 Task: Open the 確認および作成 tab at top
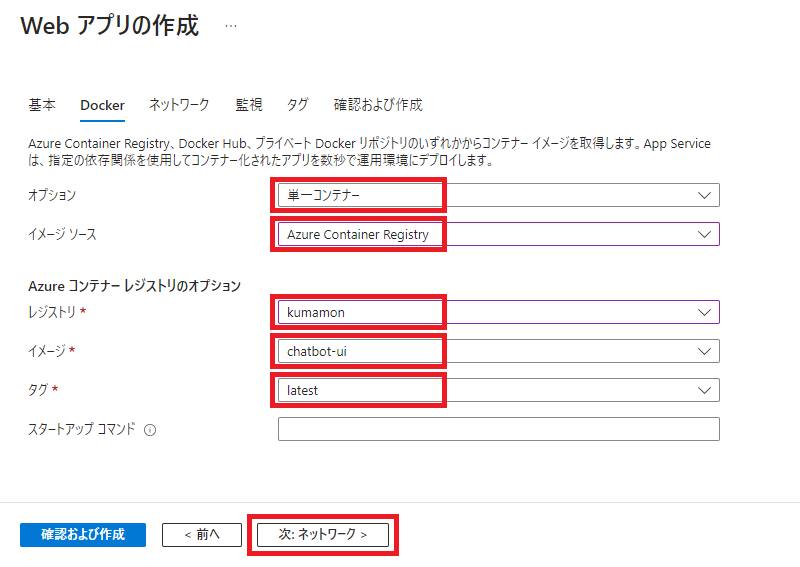tap(378, 105)
